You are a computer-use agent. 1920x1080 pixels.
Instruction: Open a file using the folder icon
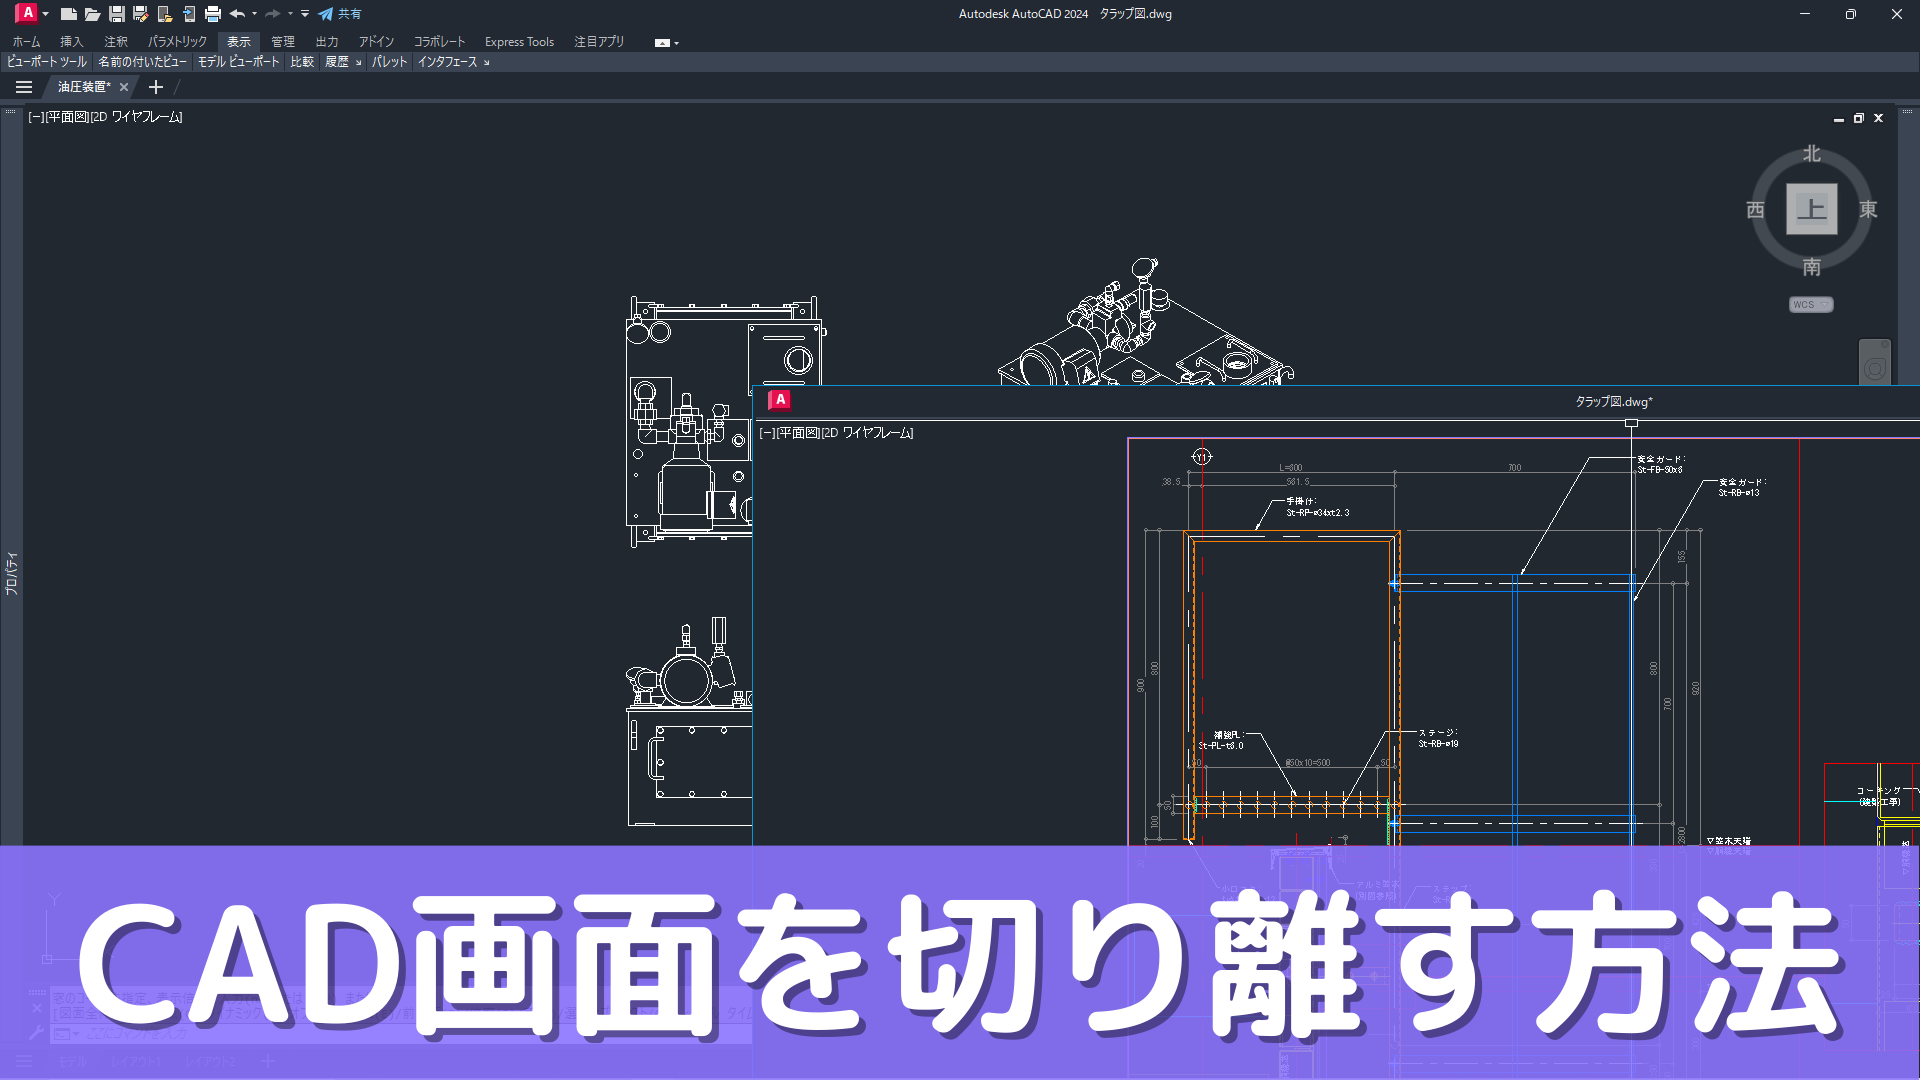91,14
